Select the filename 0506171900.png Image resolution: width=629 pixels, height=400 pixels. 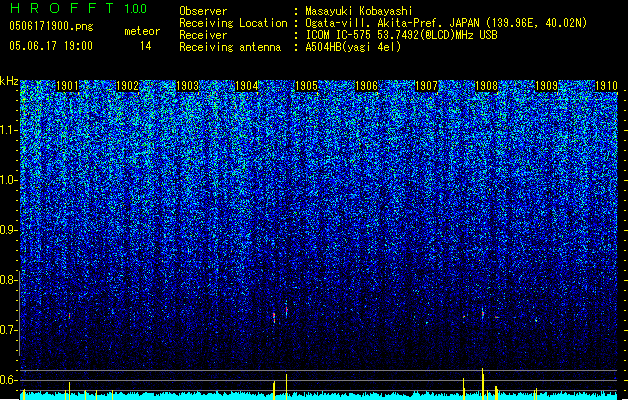[x=51, y=26]
